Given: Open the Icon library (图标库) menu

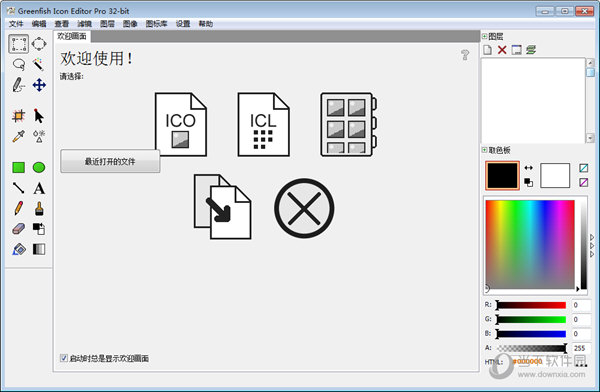Looking at the screenshot, I should (x=156, y=24).
